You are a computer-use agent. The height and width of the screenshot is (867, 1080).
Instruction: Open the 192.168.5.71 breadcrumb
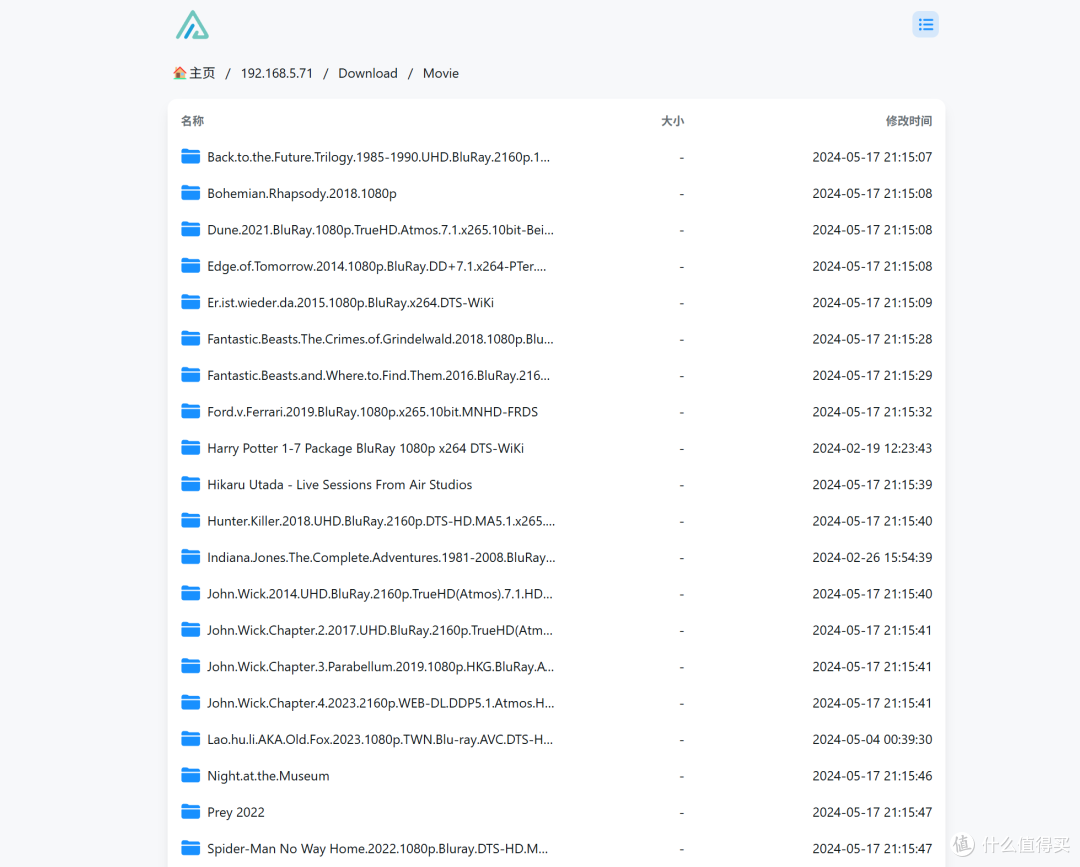[x=276, y=73]
